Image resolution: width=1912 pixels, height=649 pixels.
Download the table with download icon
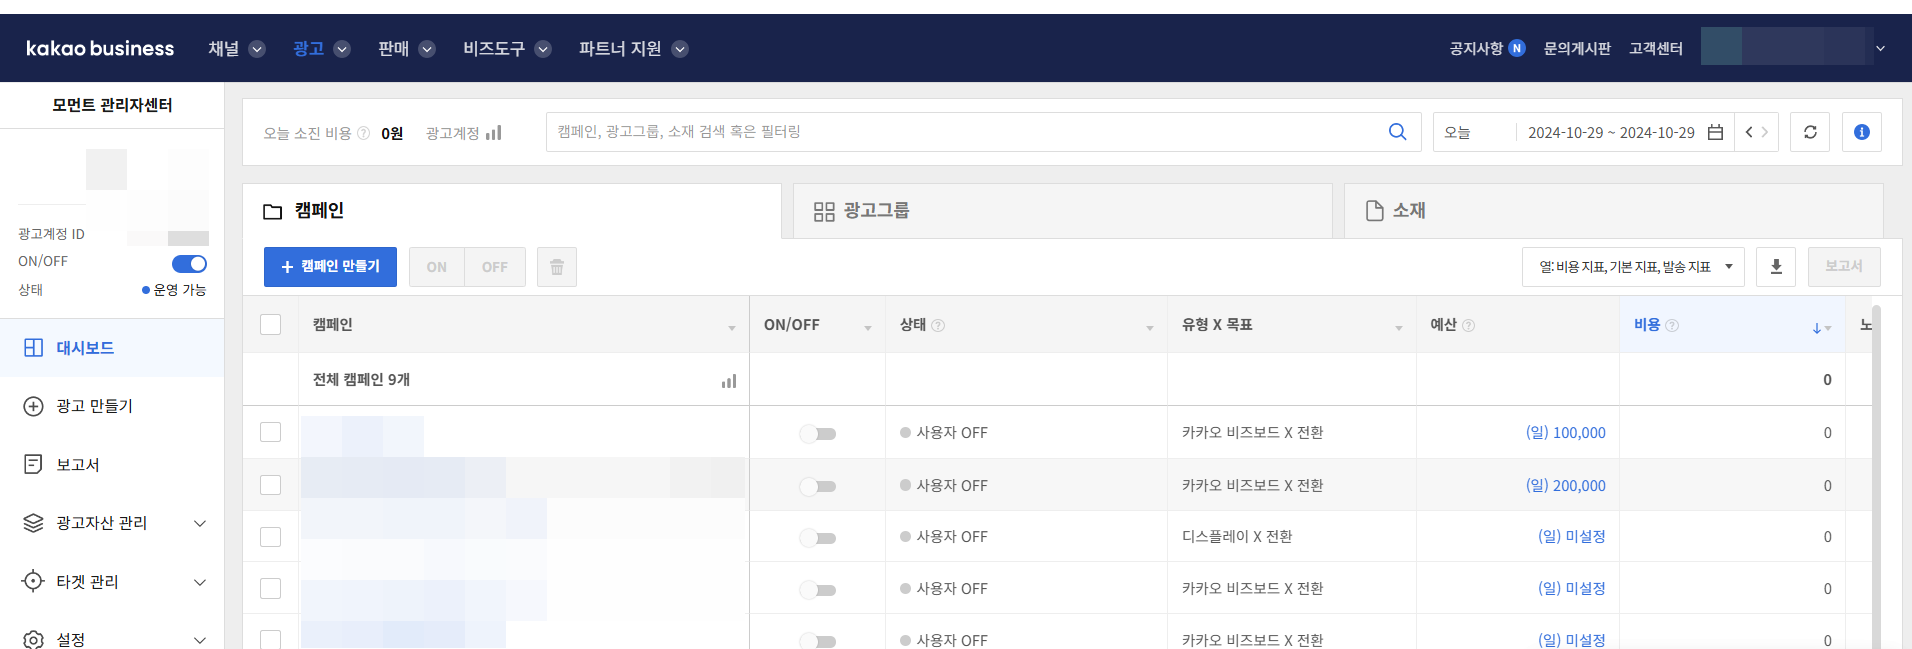(1776, 267)
